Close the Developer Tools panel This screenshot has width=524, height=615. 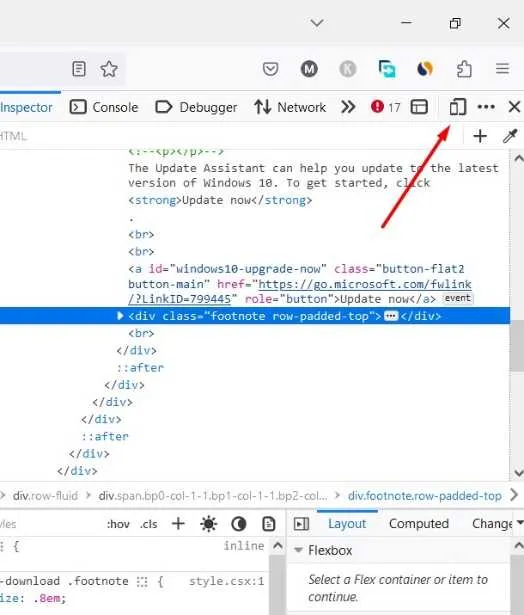click(x=514, y=107)
